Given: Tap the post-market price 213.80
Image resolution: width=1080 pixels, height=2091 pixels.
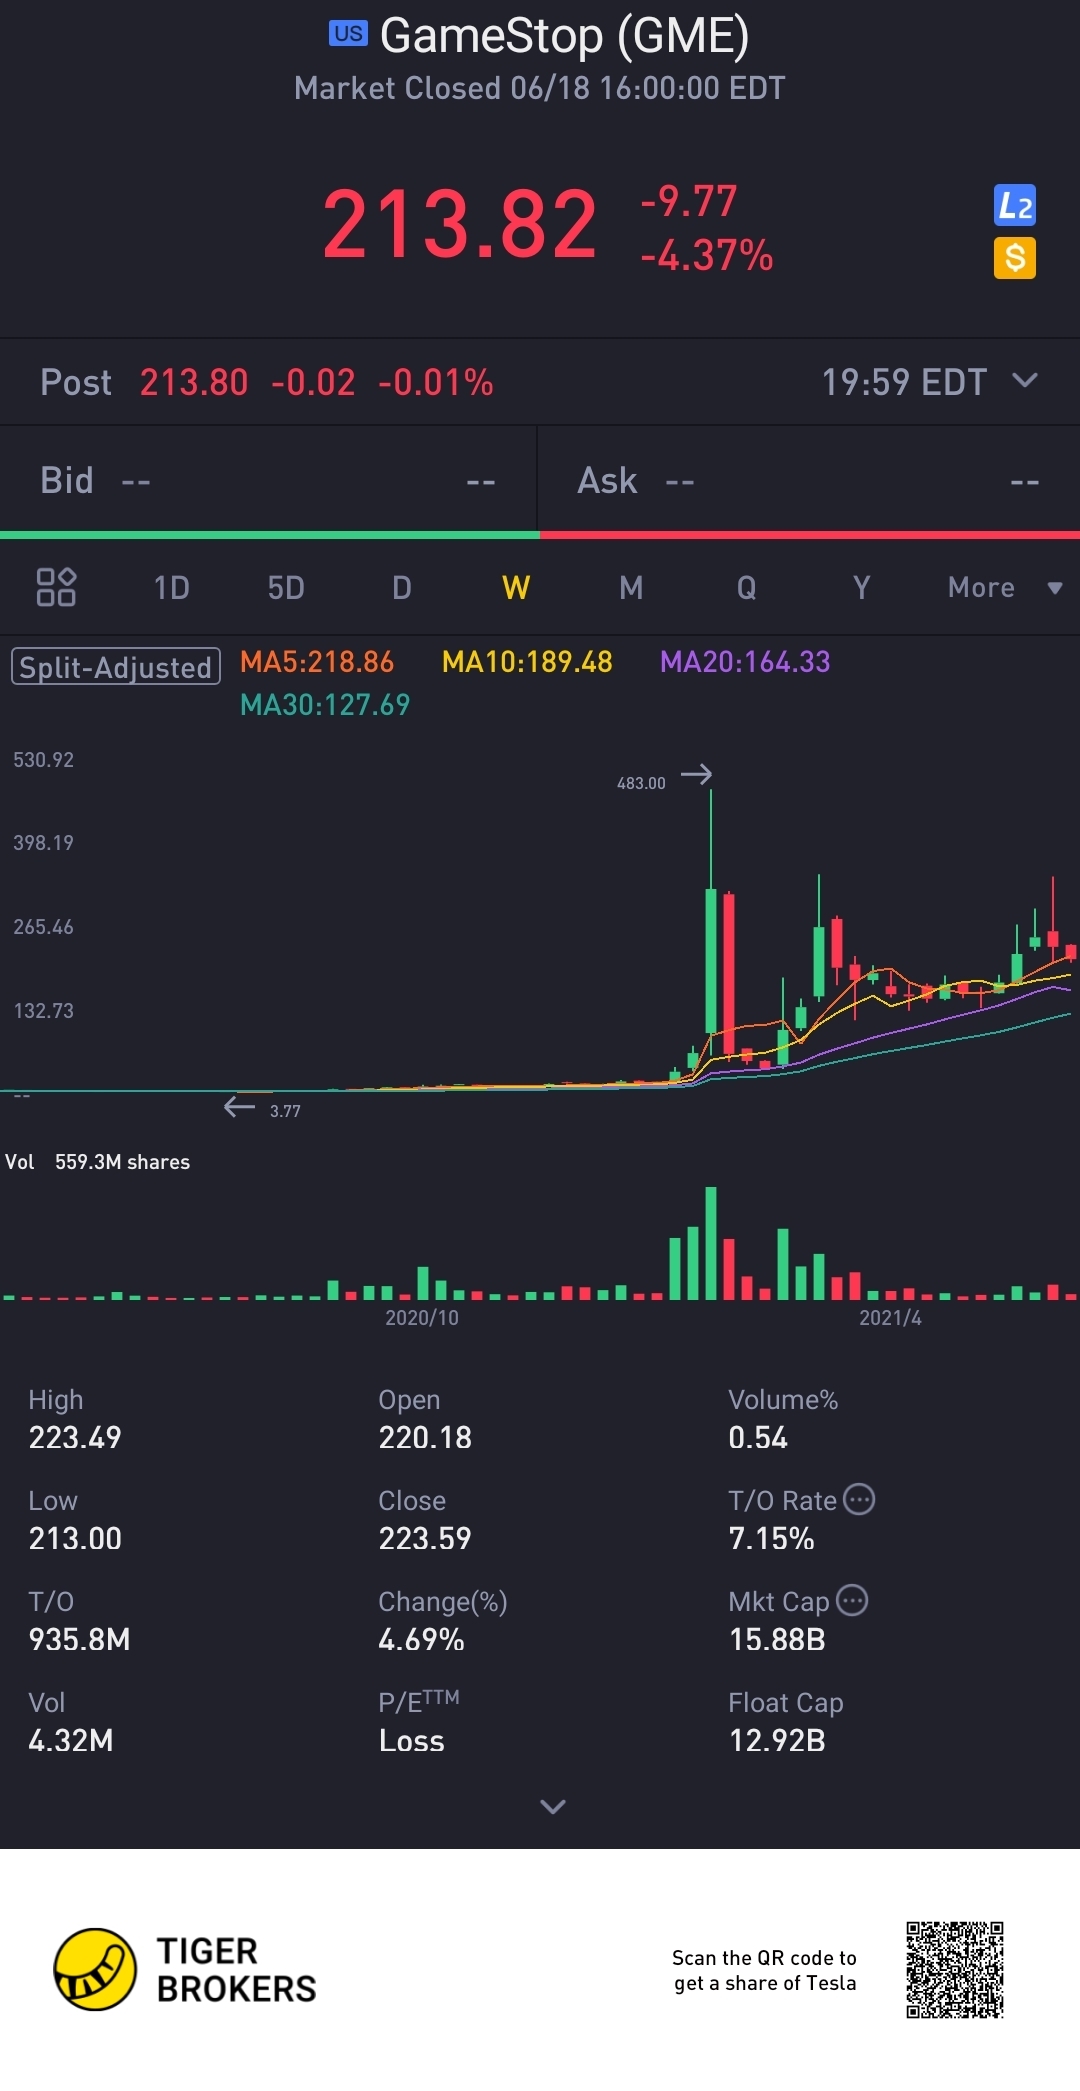Looking at the screenshot, I should pos(194,382).
